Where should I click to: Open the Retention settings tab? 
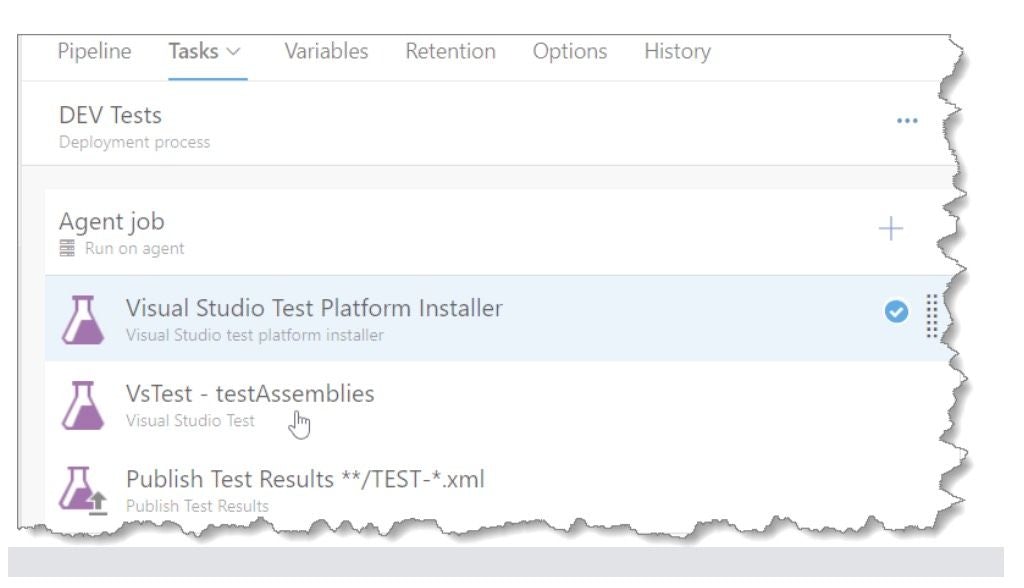click(x=450, y=51)
